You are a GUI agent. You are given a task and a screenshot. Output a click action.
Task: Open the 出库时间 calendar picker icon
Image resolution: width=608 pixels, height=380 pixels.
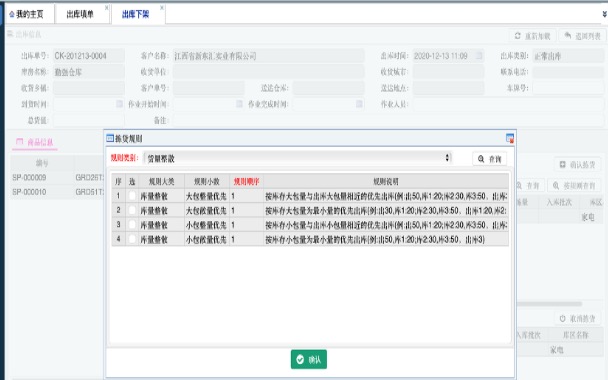(x=479, y=56)
